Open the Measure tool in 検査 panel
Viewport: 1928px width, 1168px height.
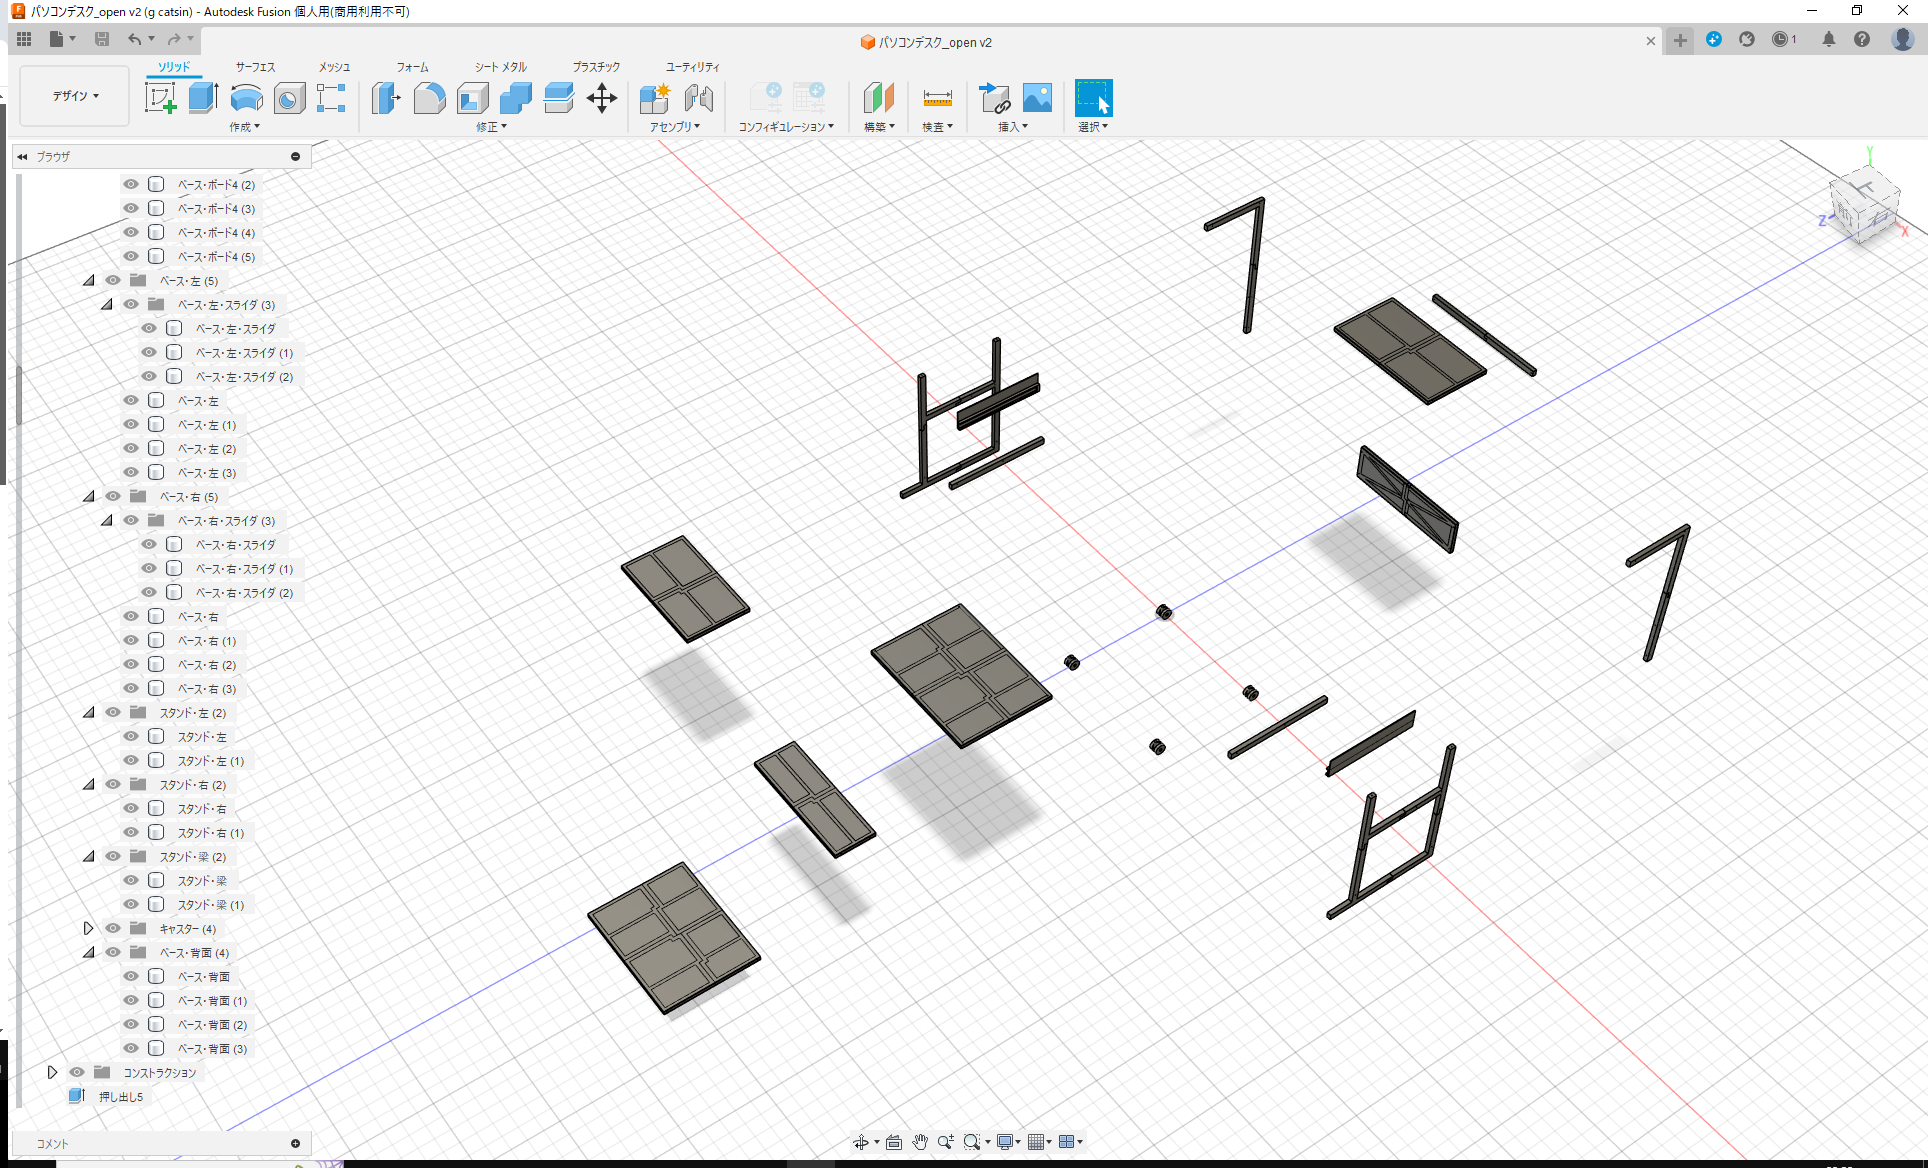[x=937, y=98]
